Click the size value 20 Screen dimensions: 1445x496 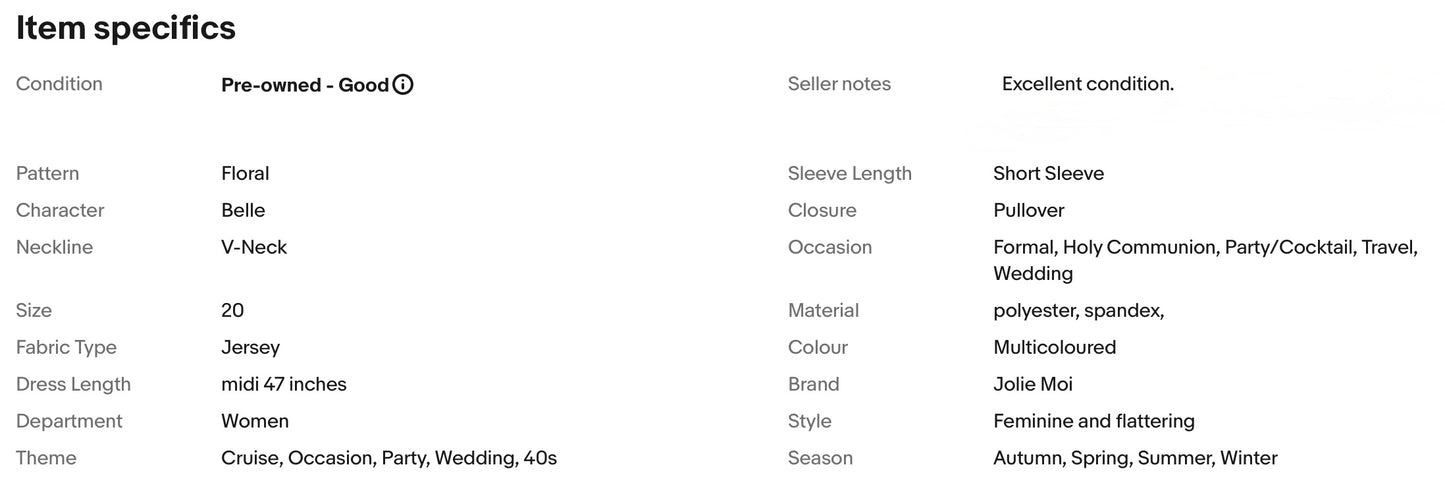(232, 310)
